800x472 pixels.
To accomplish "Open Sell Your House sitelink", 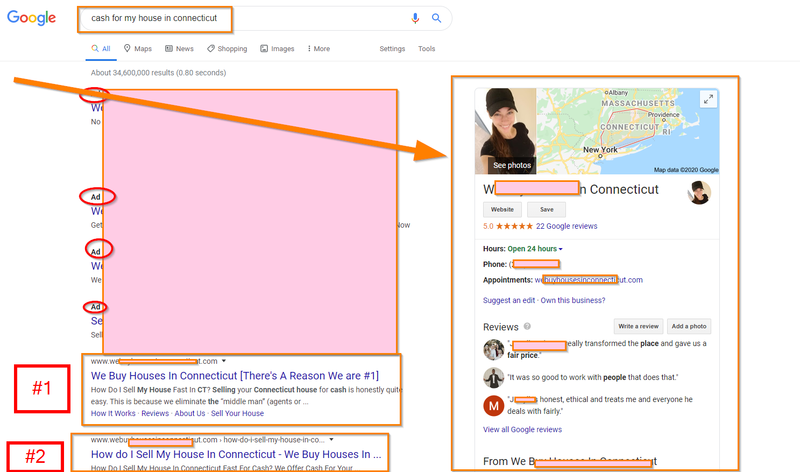I will point(237,413).
